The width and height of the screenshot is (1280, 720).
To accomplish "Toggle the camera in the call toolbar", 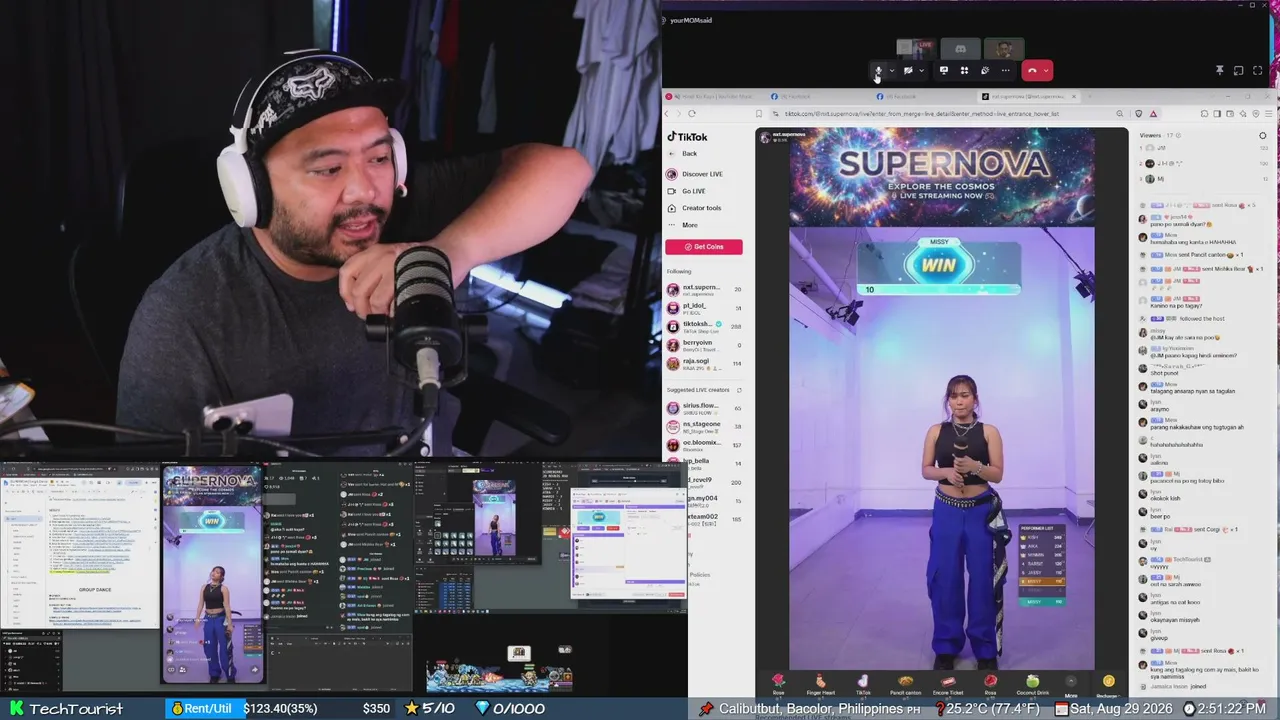I will coord(908,71).
